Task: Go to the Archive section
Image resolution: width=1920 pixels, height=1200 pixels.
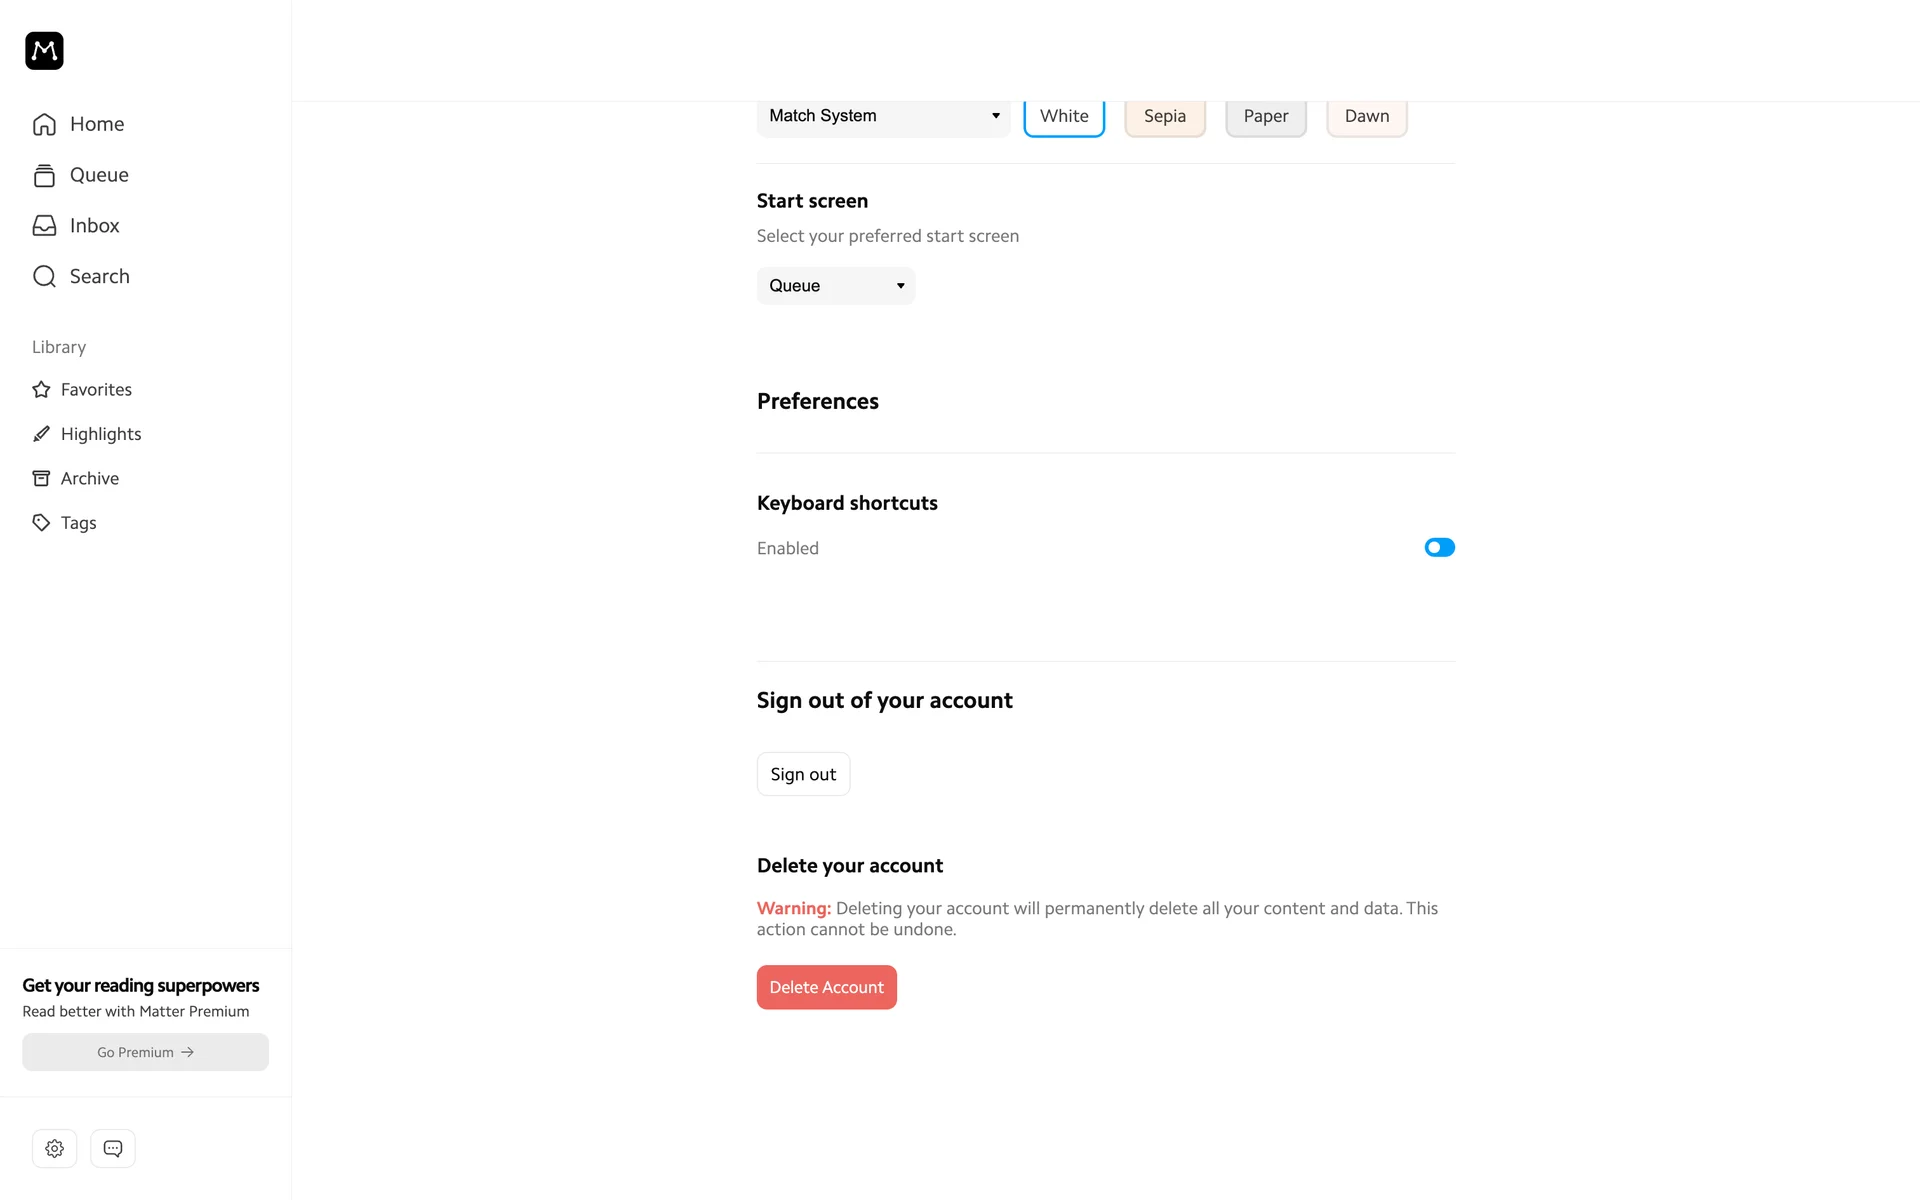Action: pos(89,478)
